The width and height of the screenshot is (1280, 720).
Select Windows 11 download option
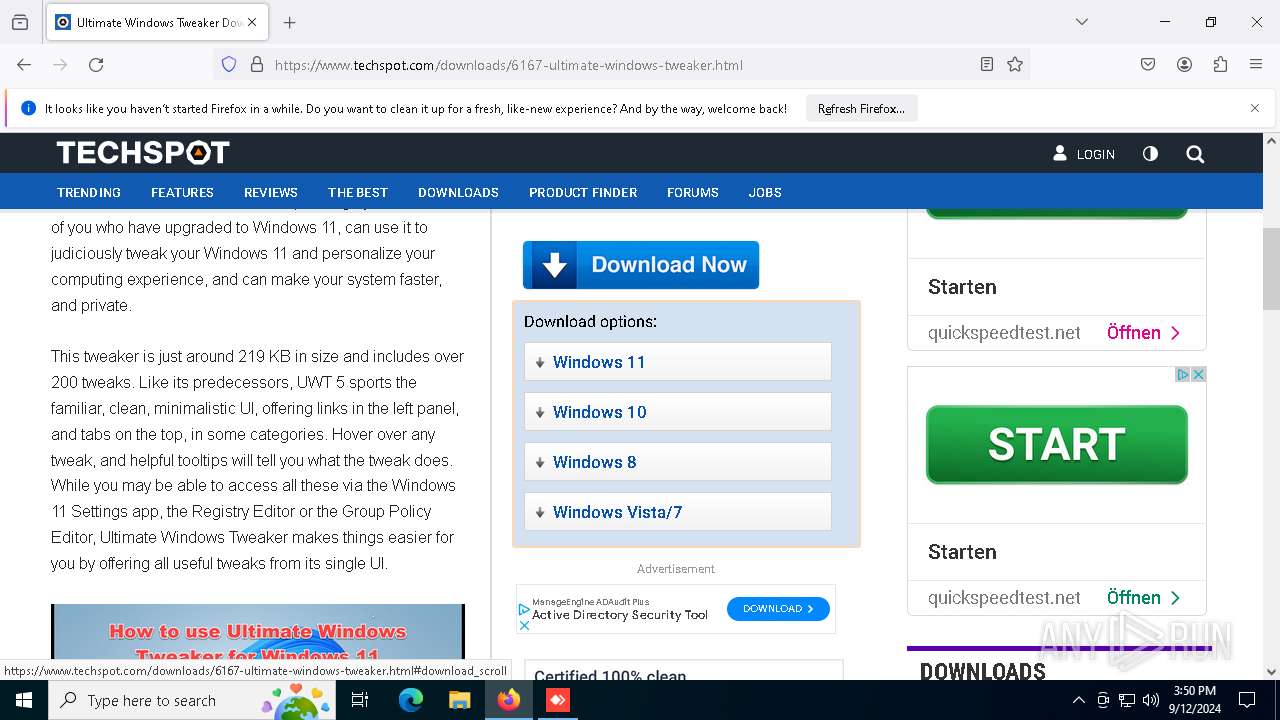678,362
